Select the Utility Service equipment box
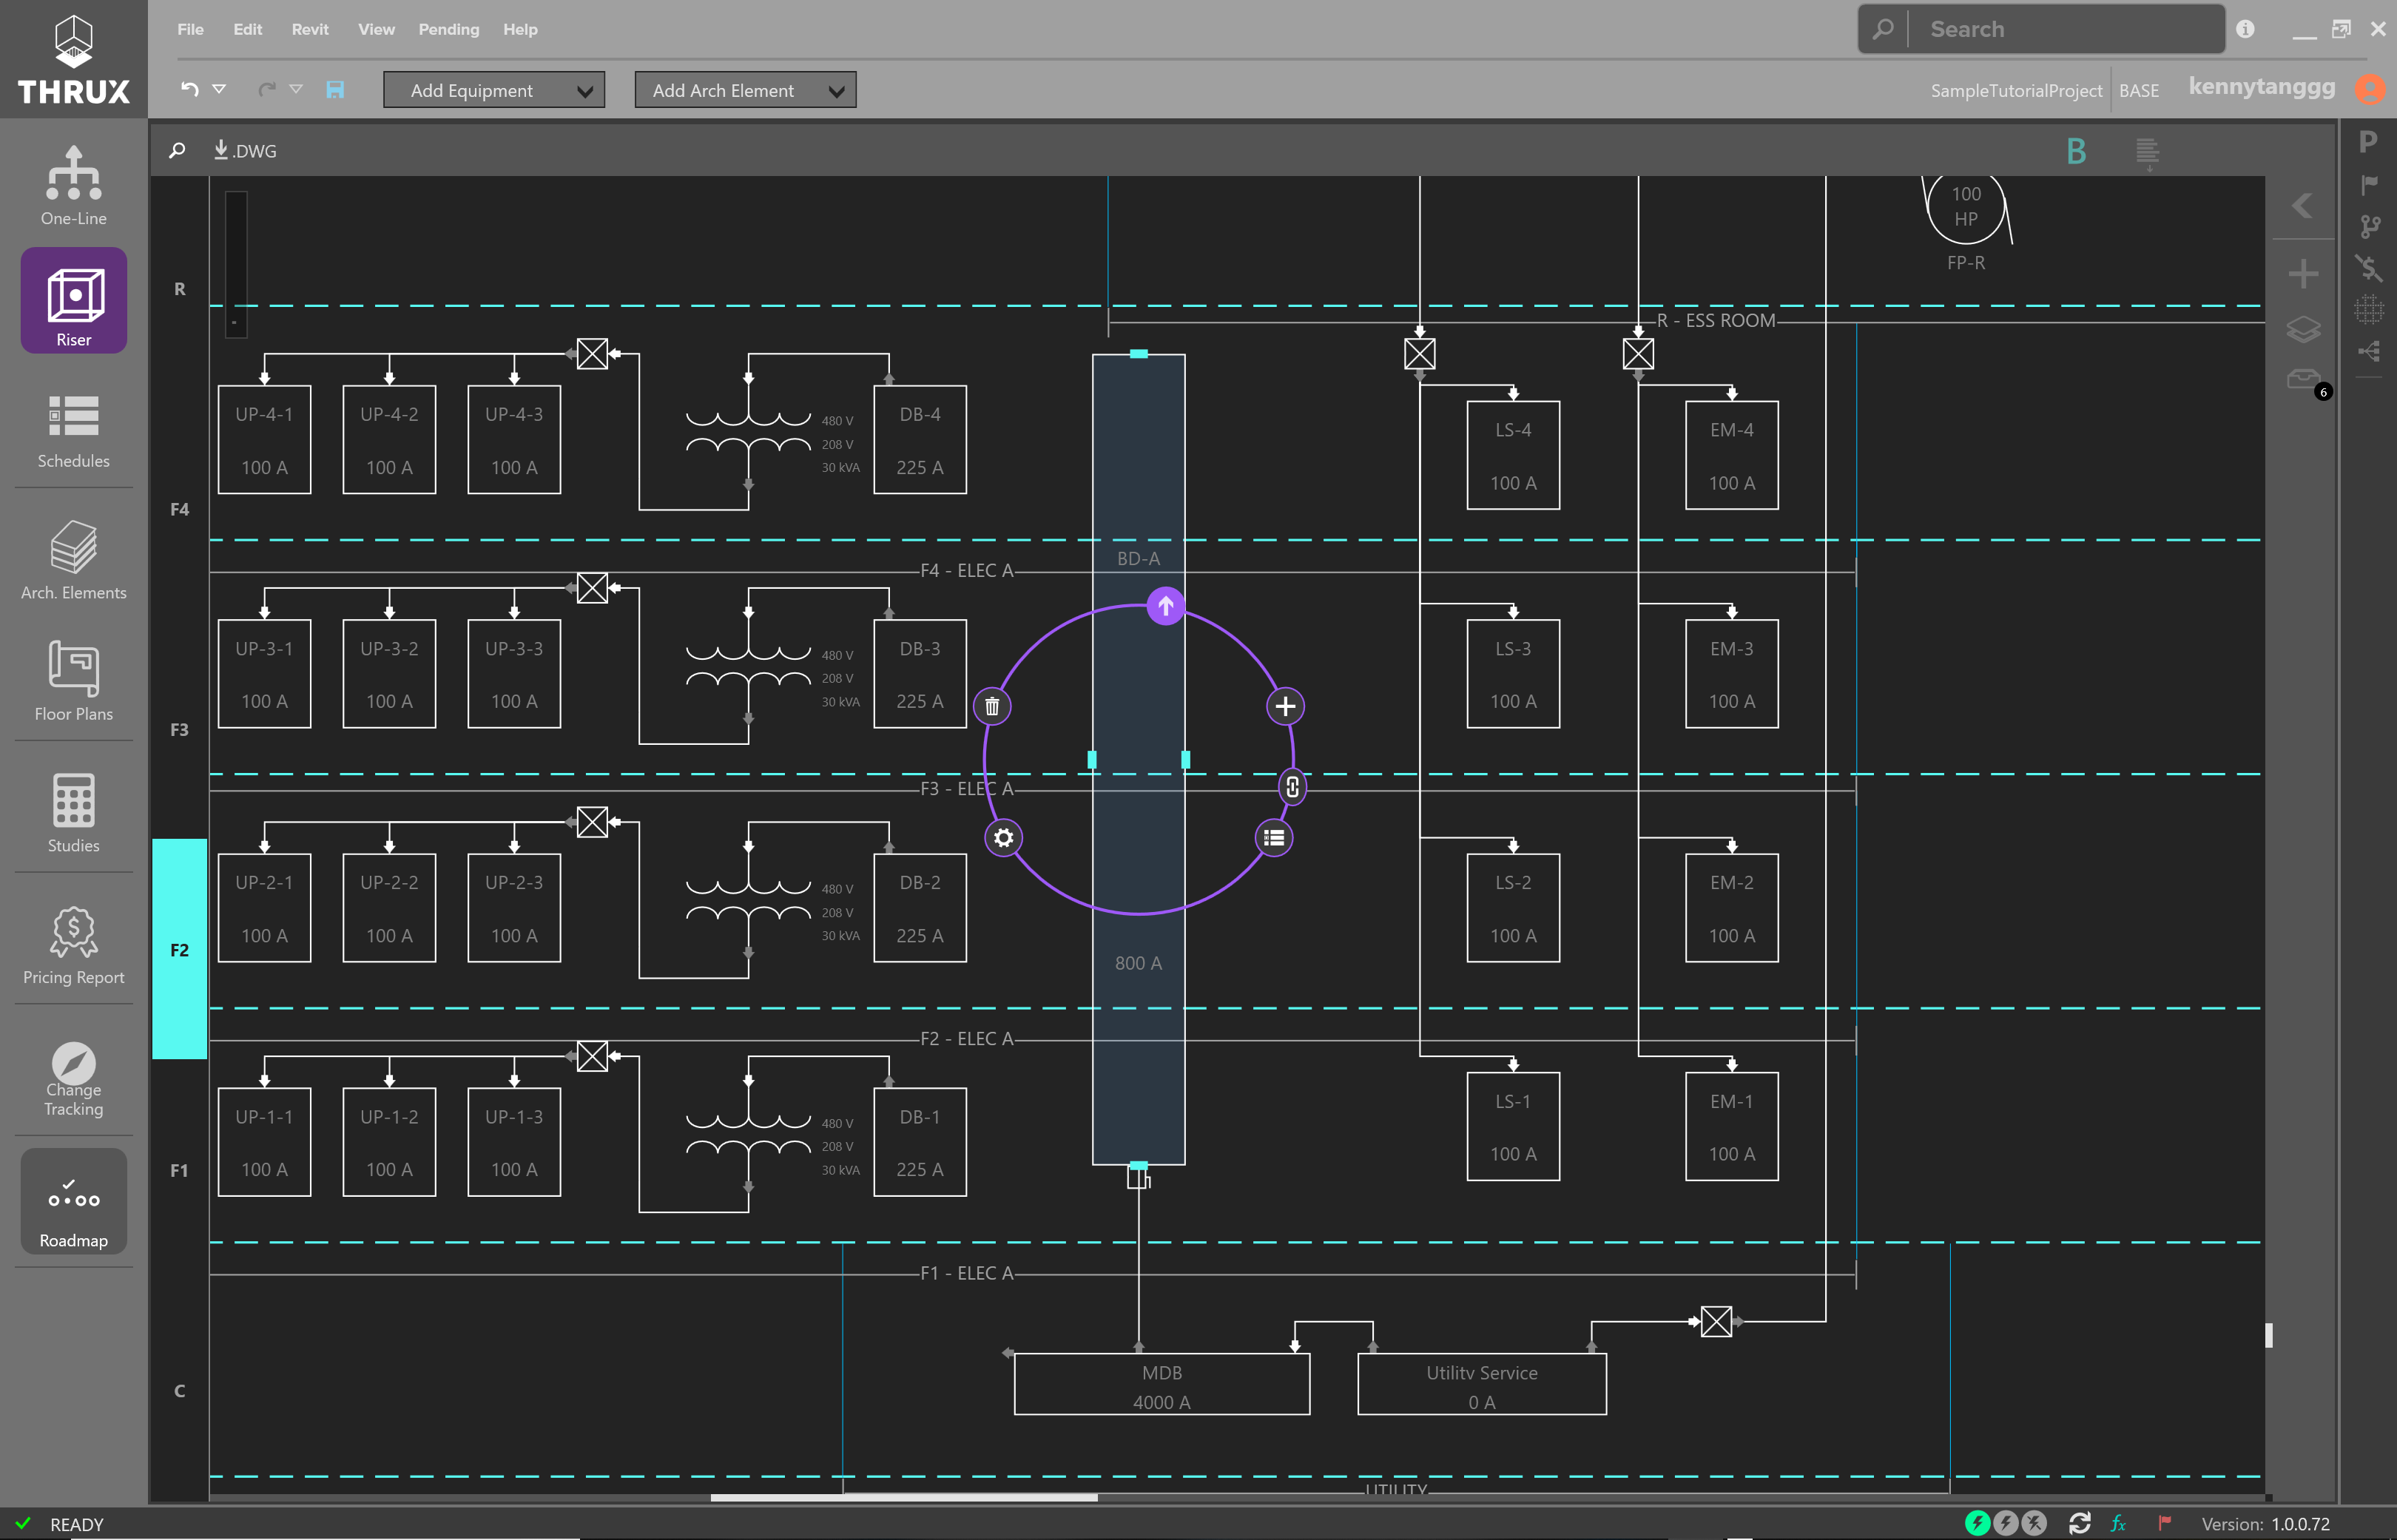The height and width of the screenshot is (1540, 2397). 1482,1385
